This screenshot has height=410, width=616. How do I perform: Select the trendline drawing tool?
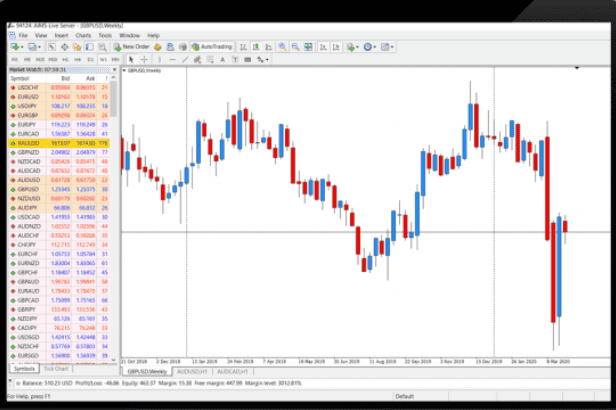185,59
